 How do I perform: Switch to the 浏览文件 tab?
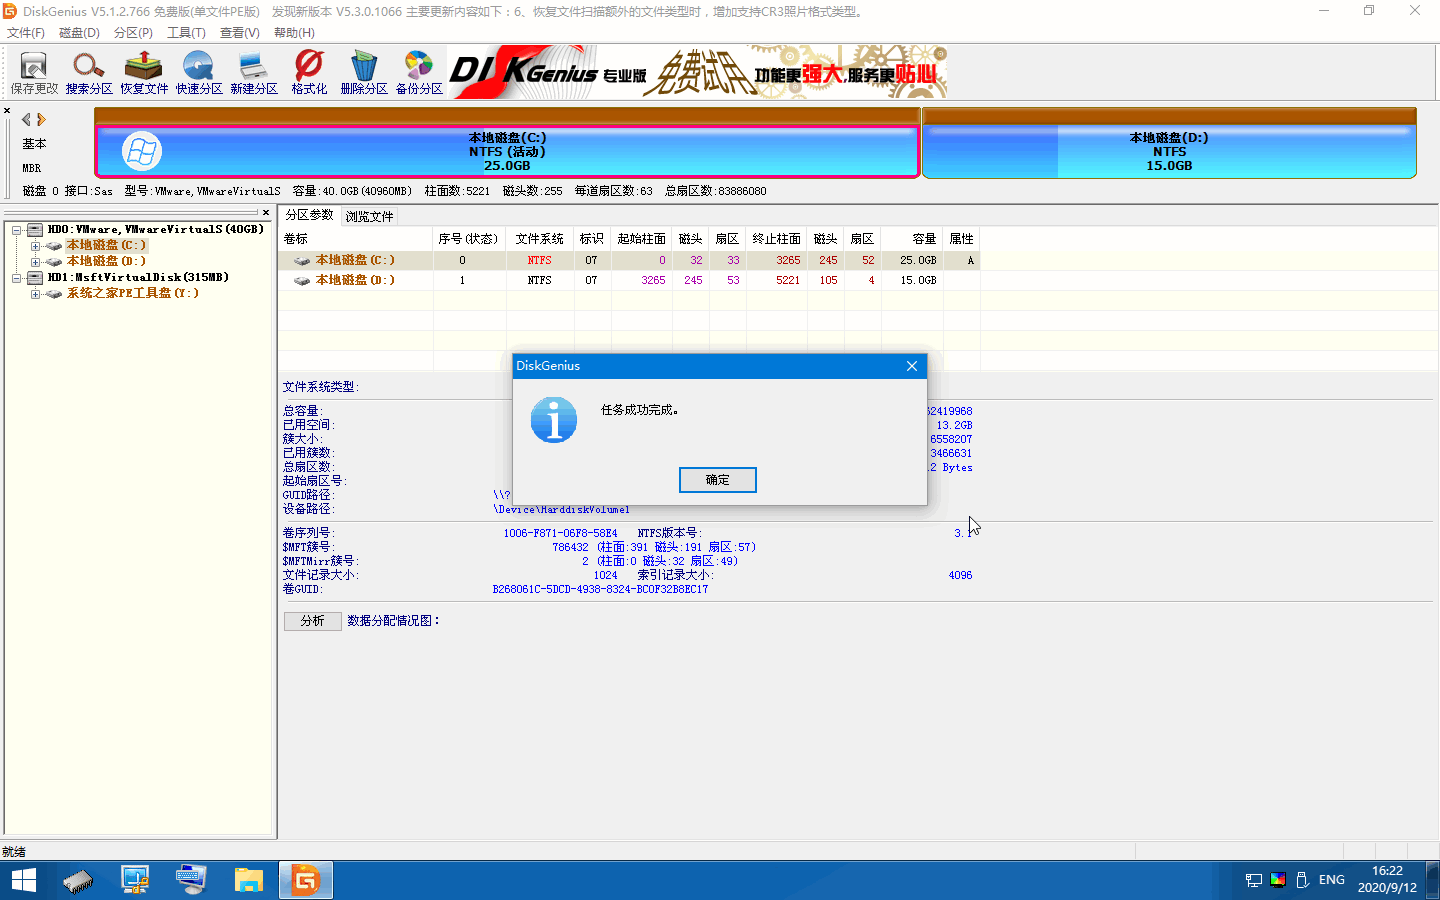369,216
